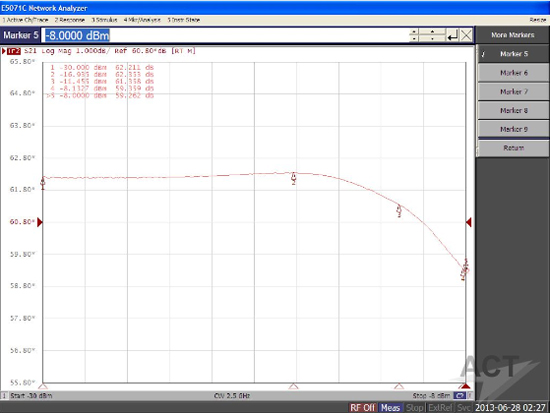Select marker 2 triangle on the stimulus axis
Viewport: 550px width, 413px height.
pos(294,386)
